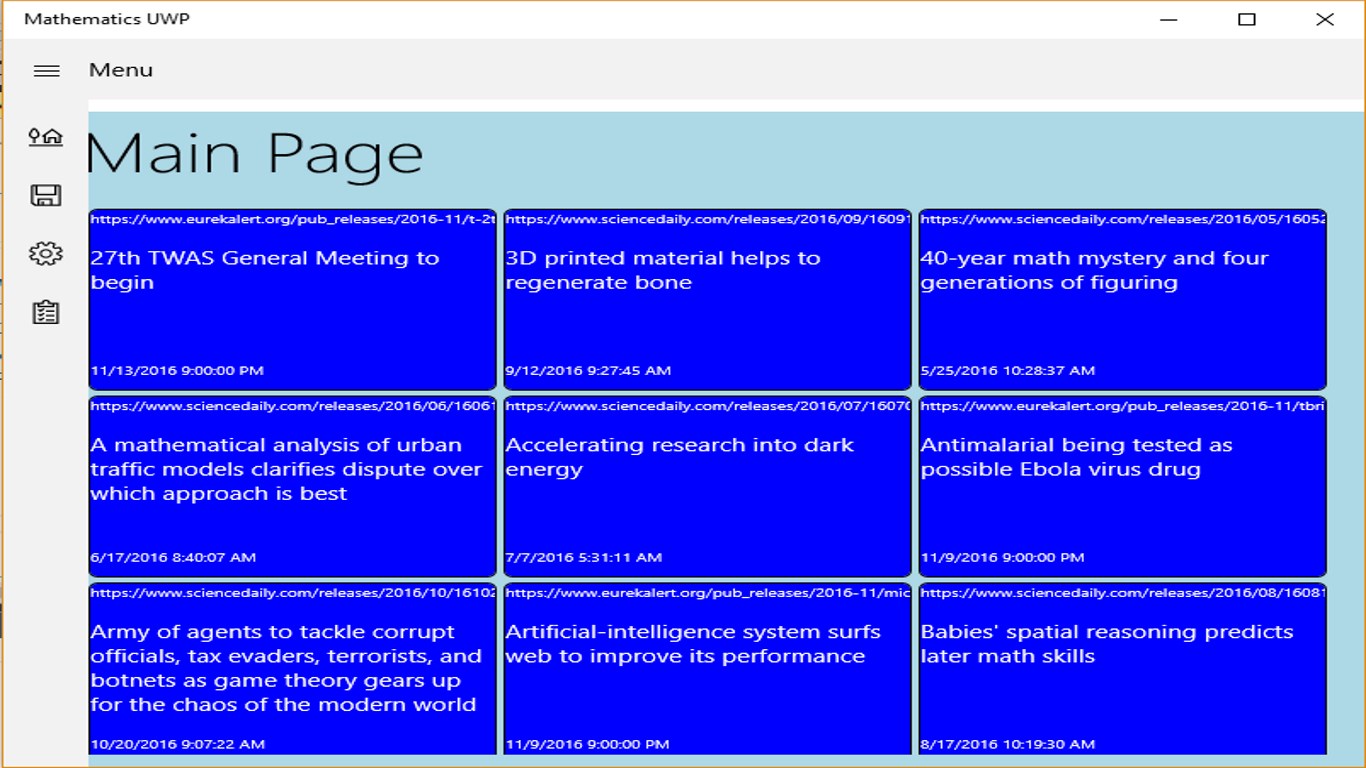Click the Menu label in header
Image resolution: width=1366 pixels, height=768 pixels.
pos(121,70)
